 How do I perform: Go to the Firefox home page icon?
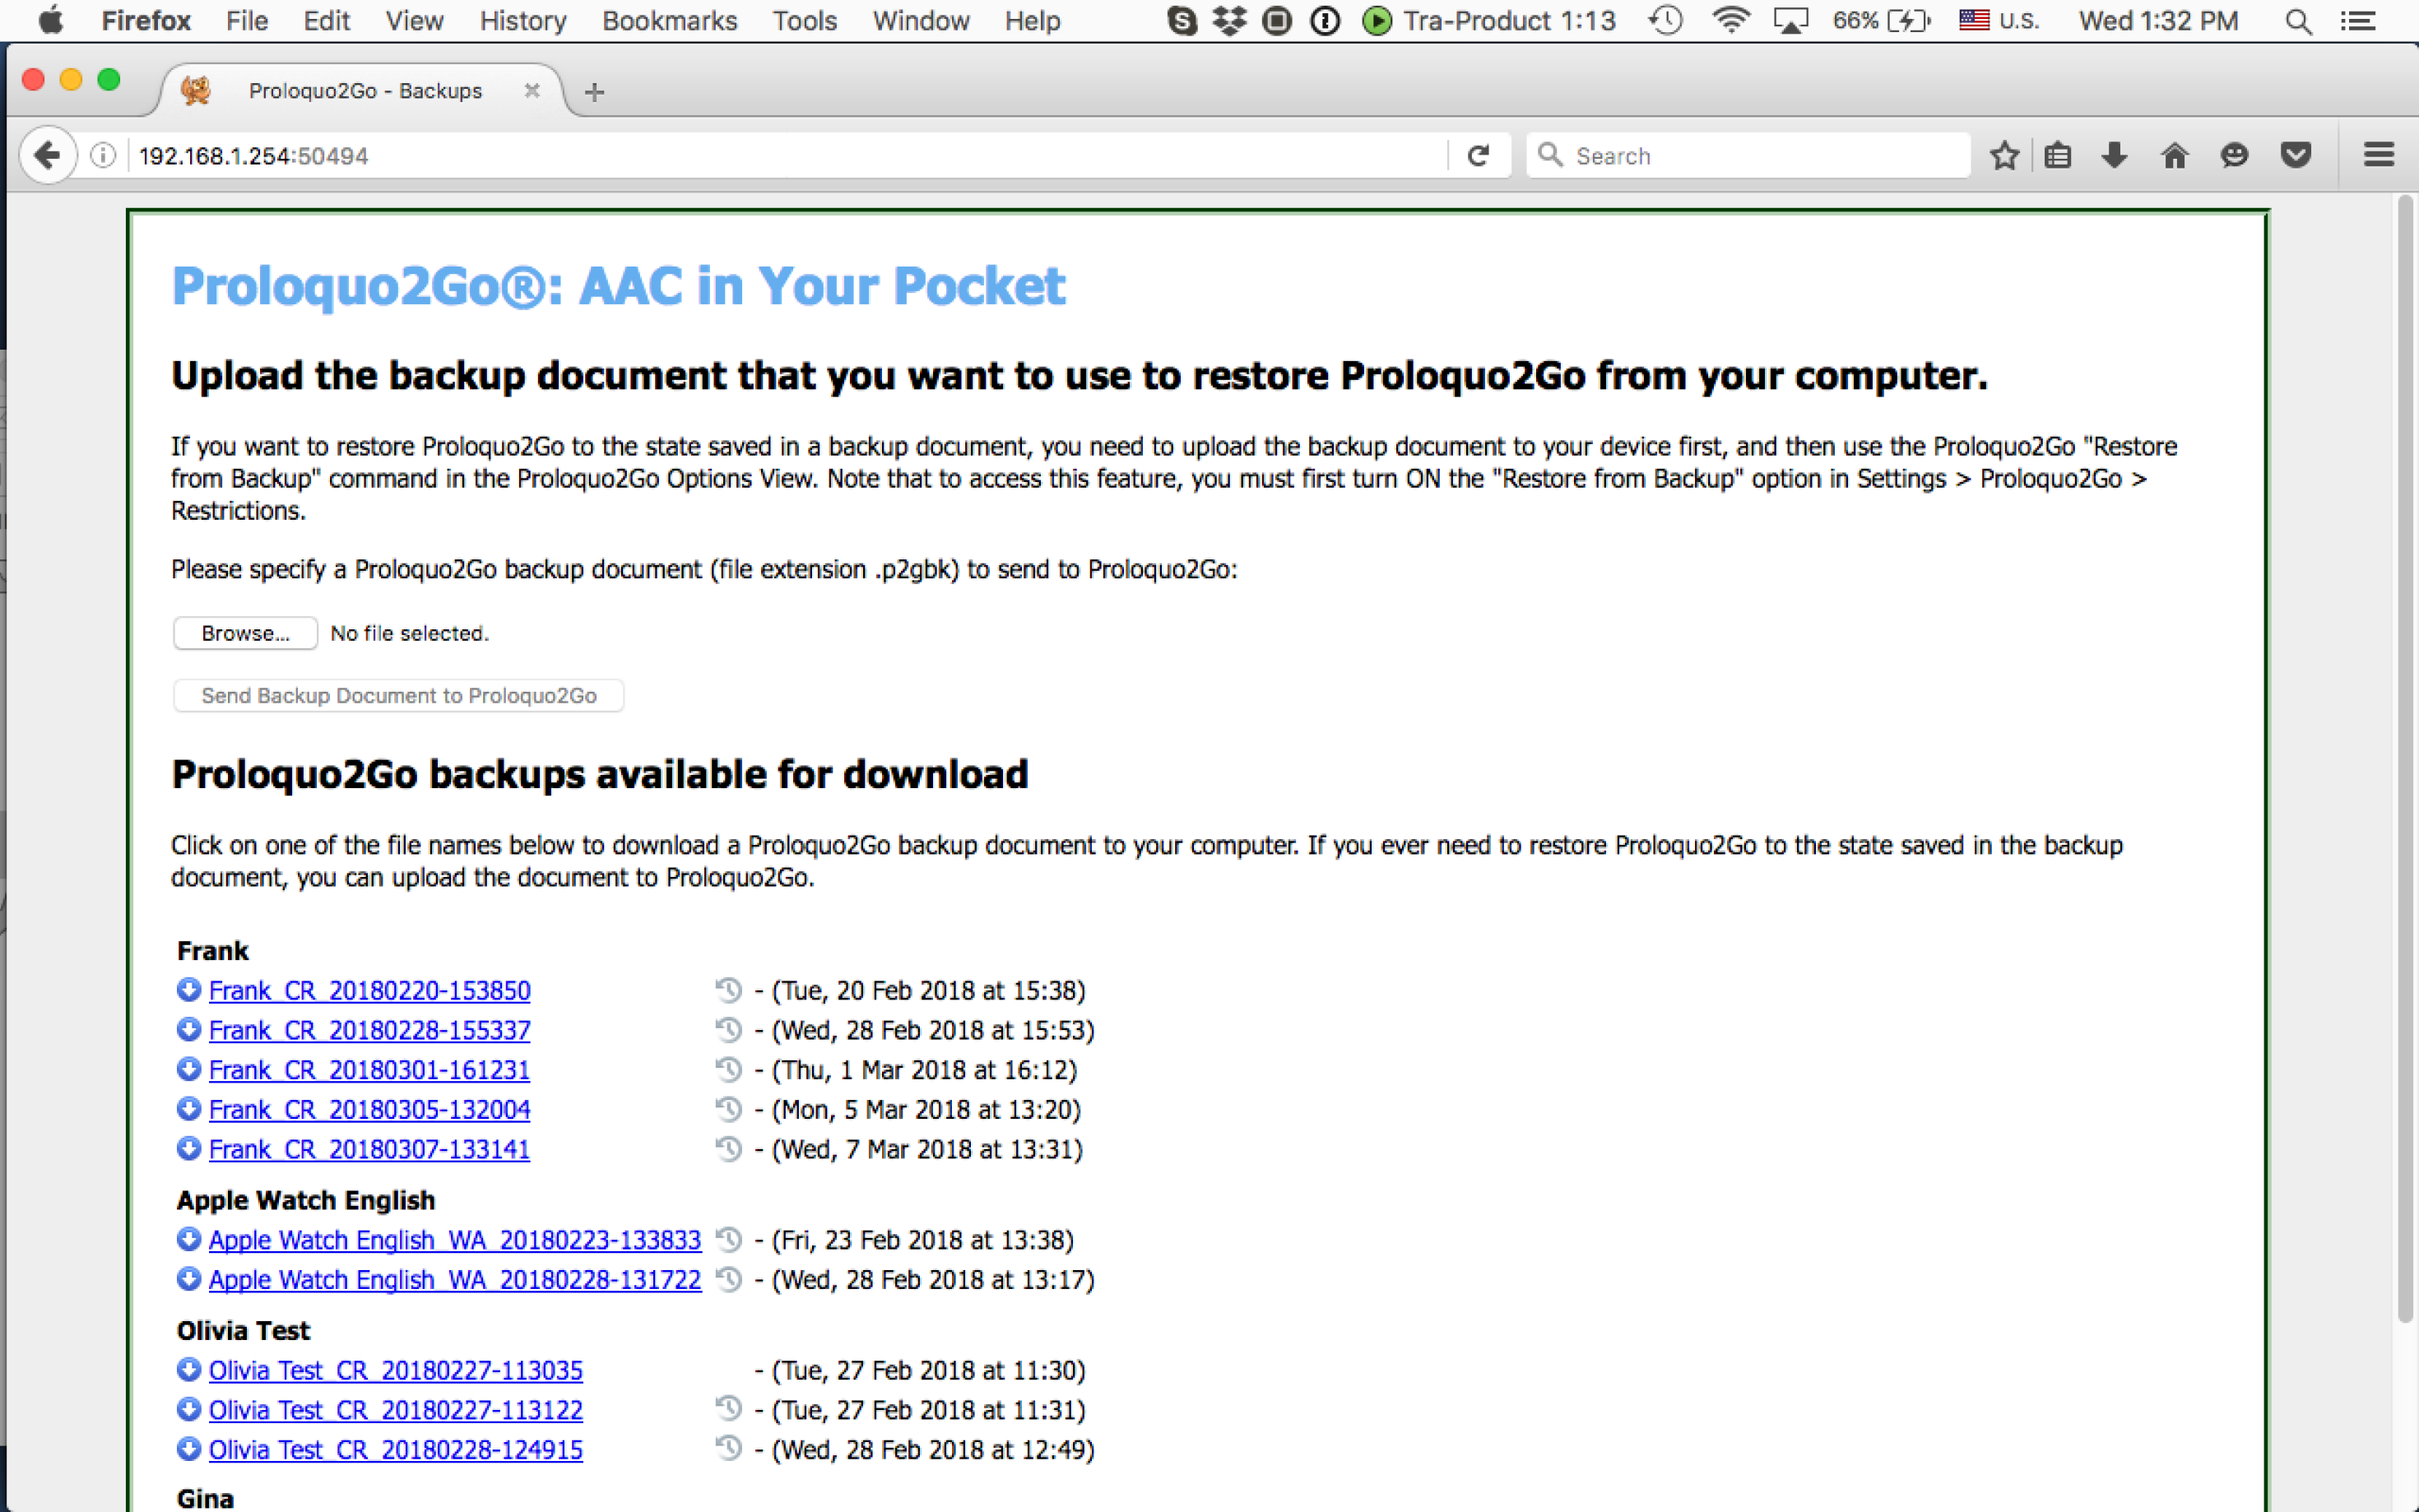tap(2174, 155)
